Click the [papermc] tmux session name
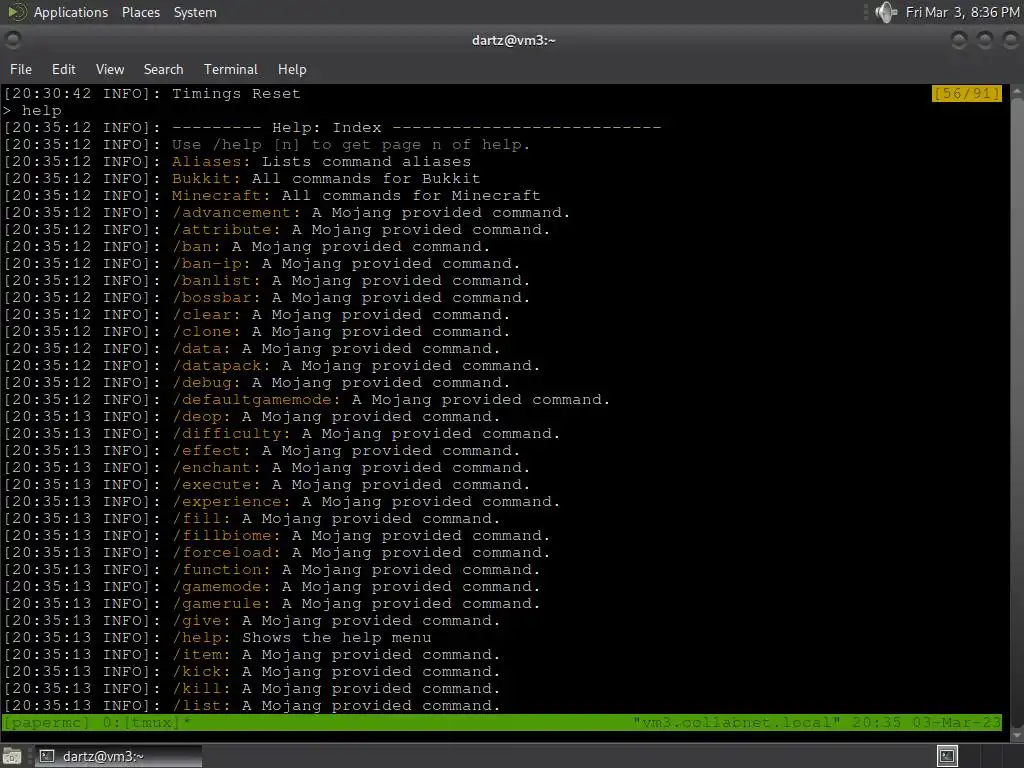This screenshot has height=768, width=1024. (46, 722)
